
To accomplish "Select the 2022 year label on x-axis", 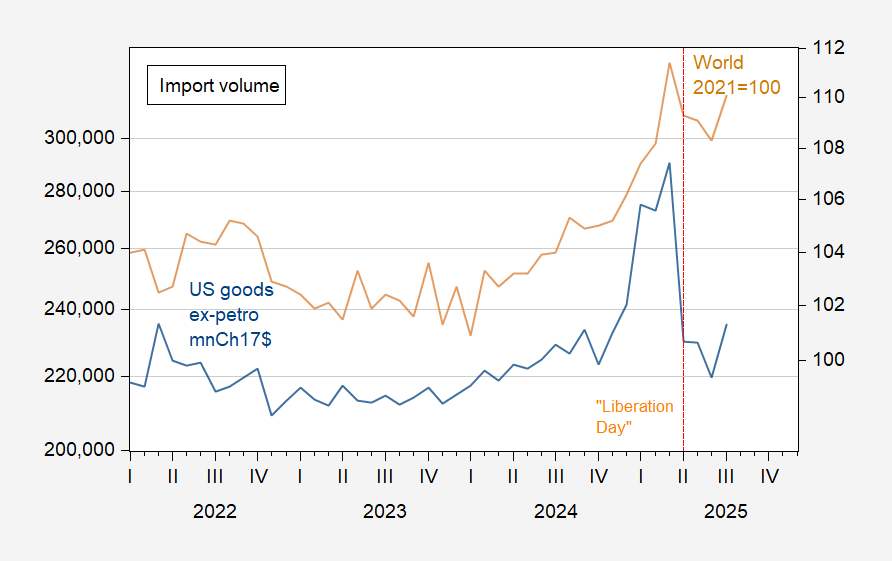I will pos(214,512).
